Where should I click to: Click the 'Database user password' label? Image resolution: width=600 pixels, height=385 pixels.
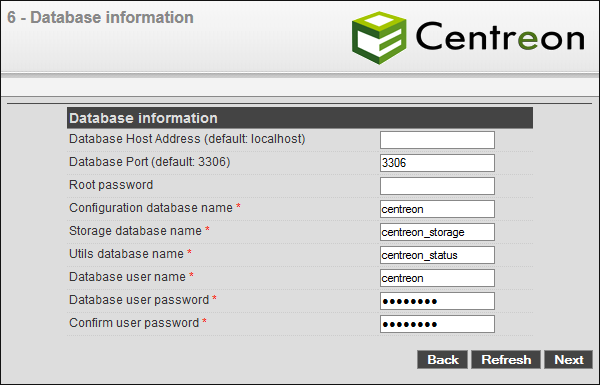(139, 300)
